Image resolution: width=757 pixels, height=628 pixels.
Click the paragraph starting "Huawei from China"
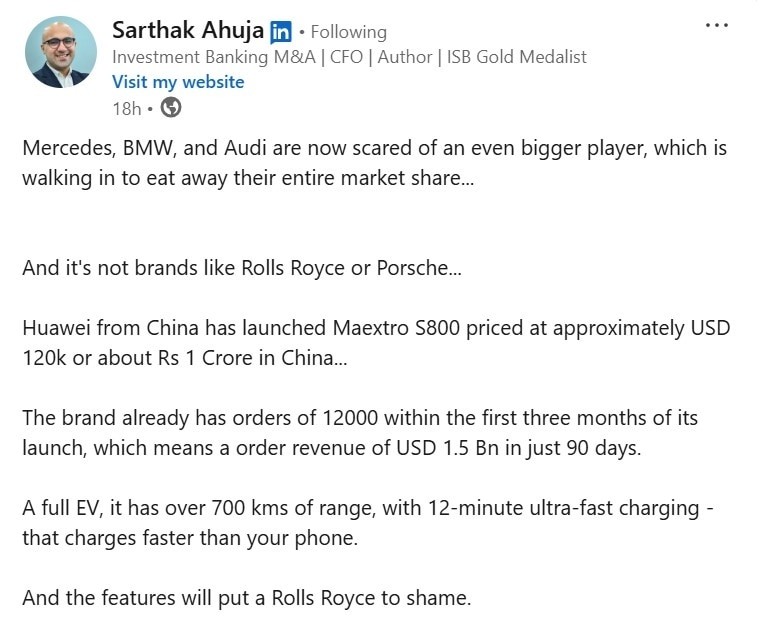(x=376, y=343)
